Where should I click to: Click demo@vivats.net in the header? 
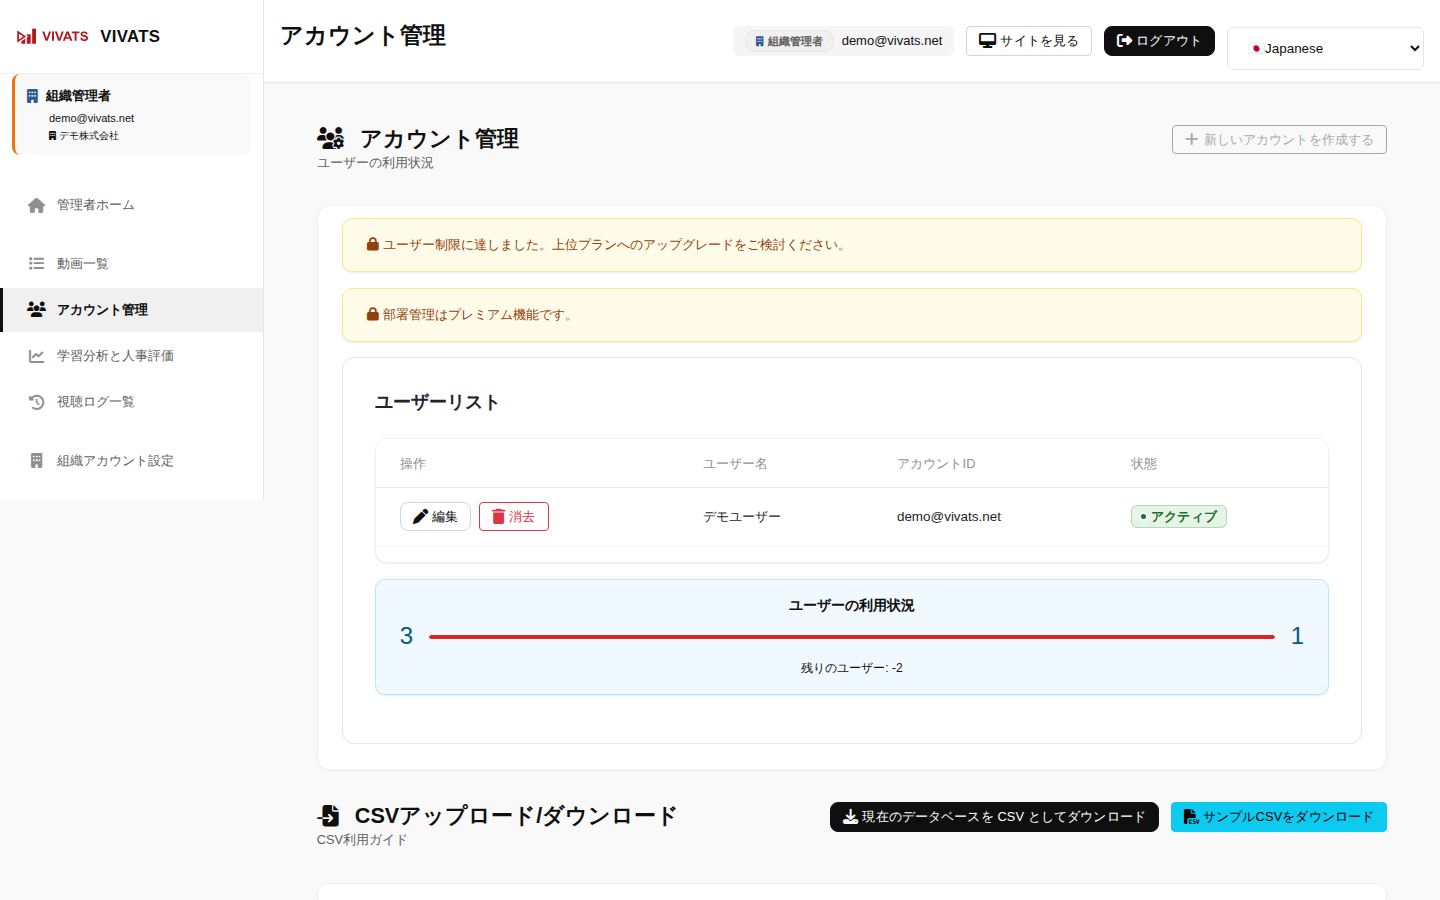[x=892, y=41]
